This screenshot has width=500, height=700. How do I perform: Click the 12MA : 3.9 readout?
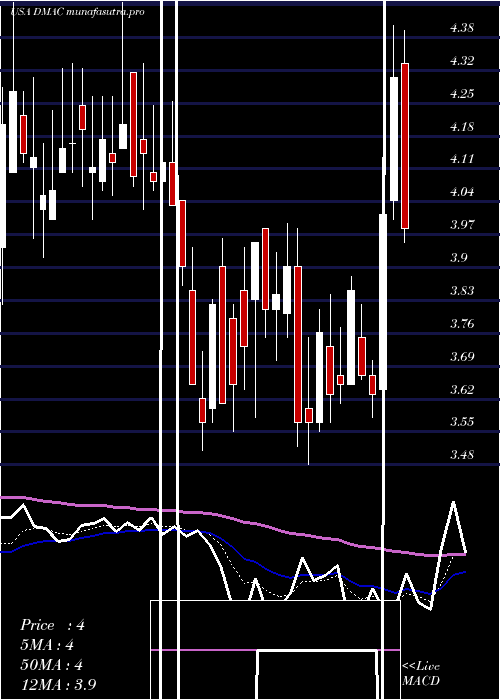(58, 684)
